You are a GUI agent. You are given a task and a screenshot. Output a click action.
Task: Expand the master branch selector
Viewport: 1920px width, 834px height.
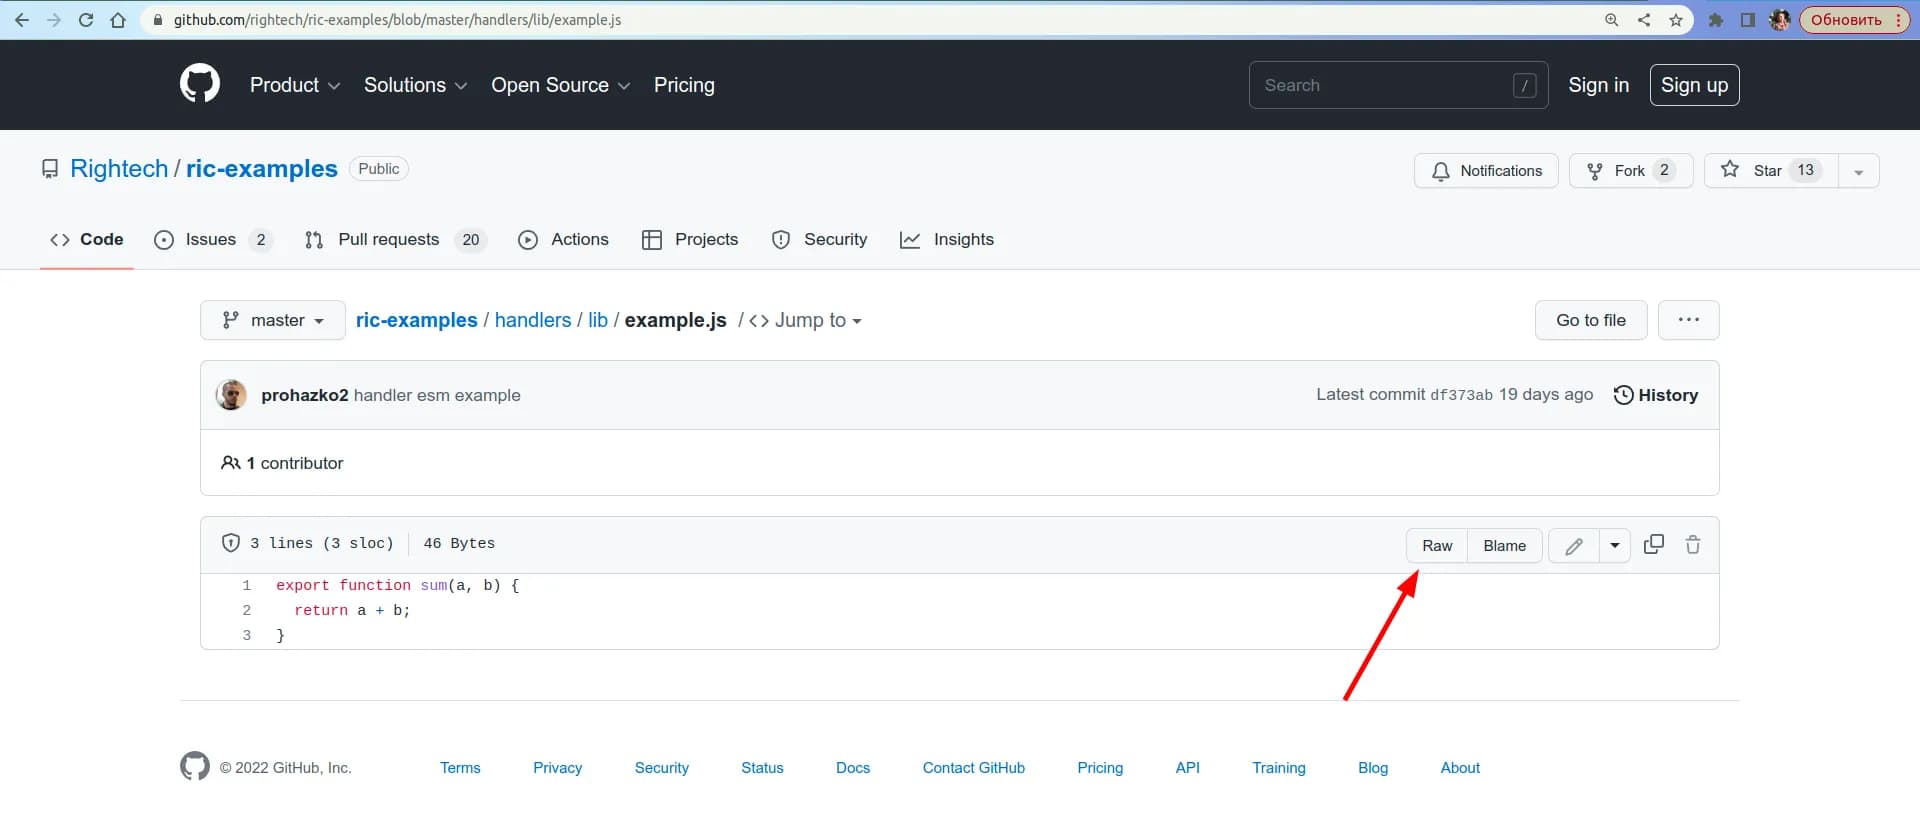(x=273, y=320)
